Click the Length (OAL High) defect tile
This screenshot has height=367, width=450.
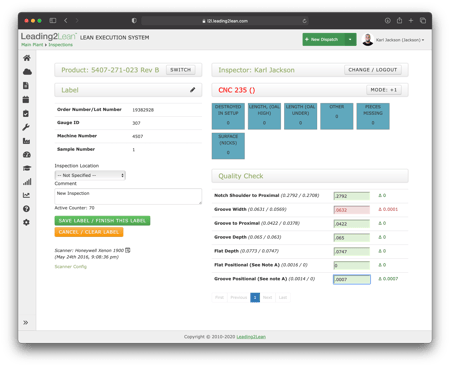[x=264, y=116]
